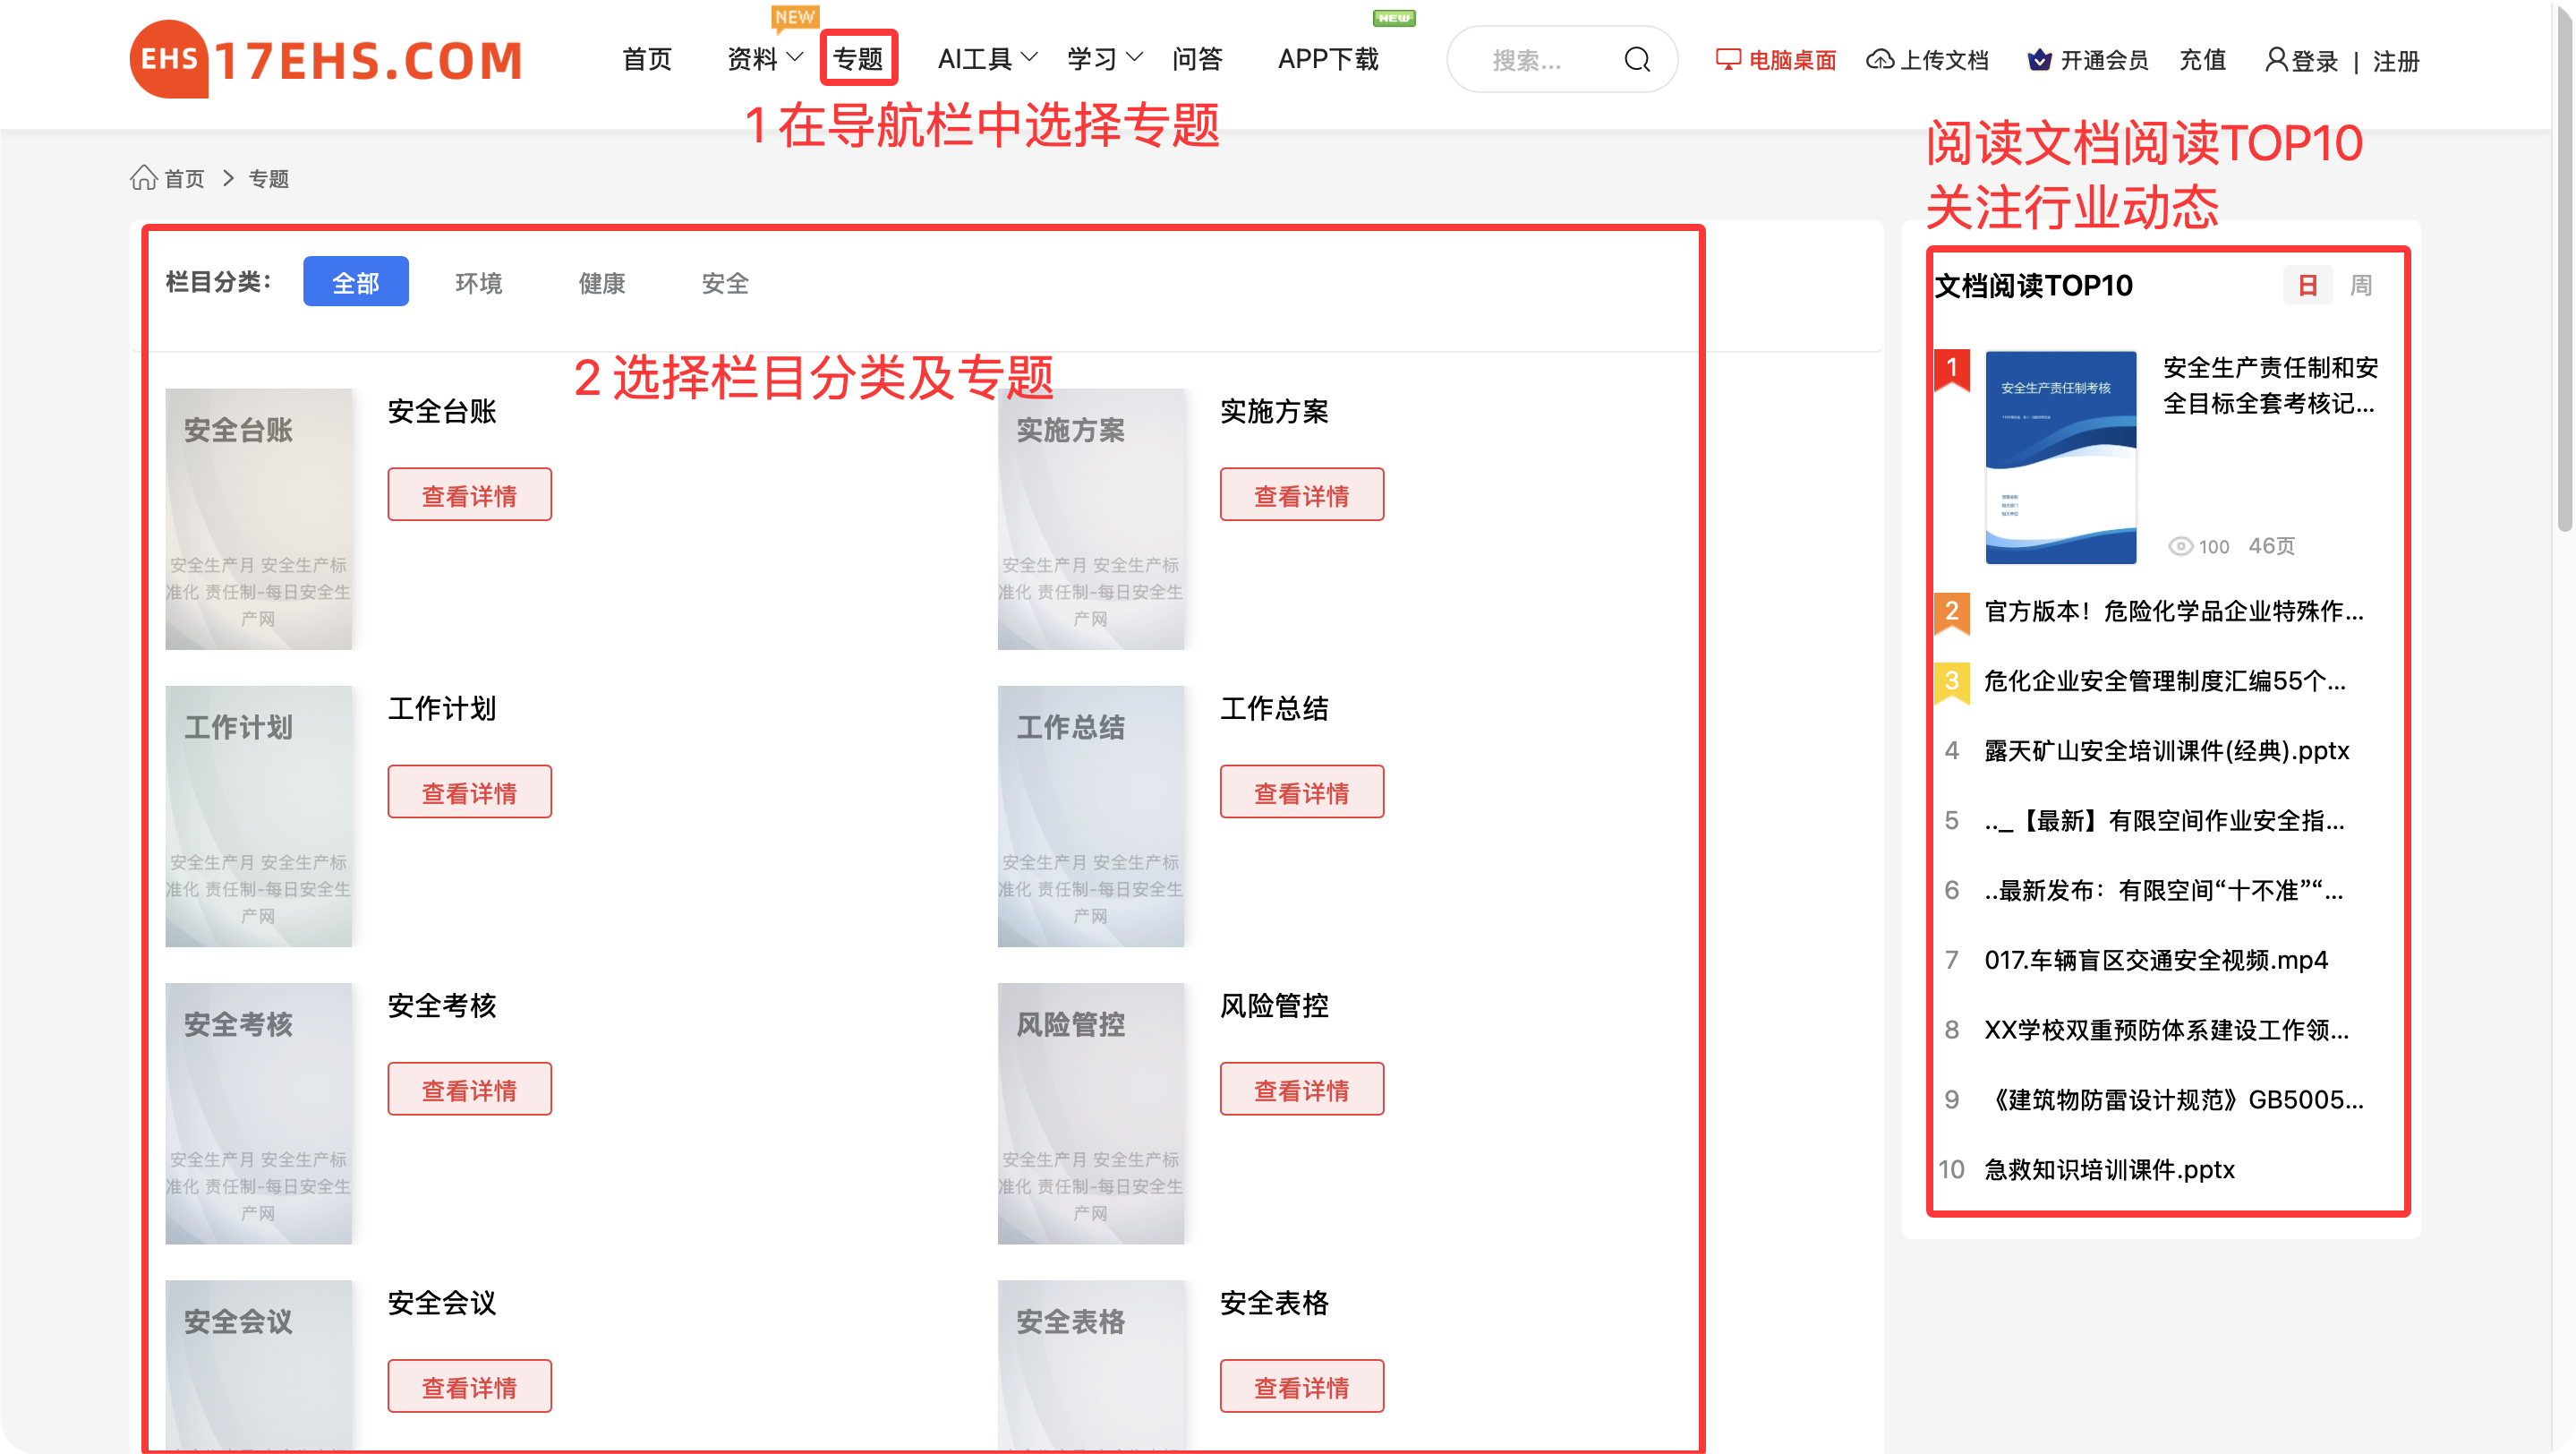This screenshot has height=1454, width=2576.
Task: Click the 电脑桌面 monitor icon
Action: 1728,60
